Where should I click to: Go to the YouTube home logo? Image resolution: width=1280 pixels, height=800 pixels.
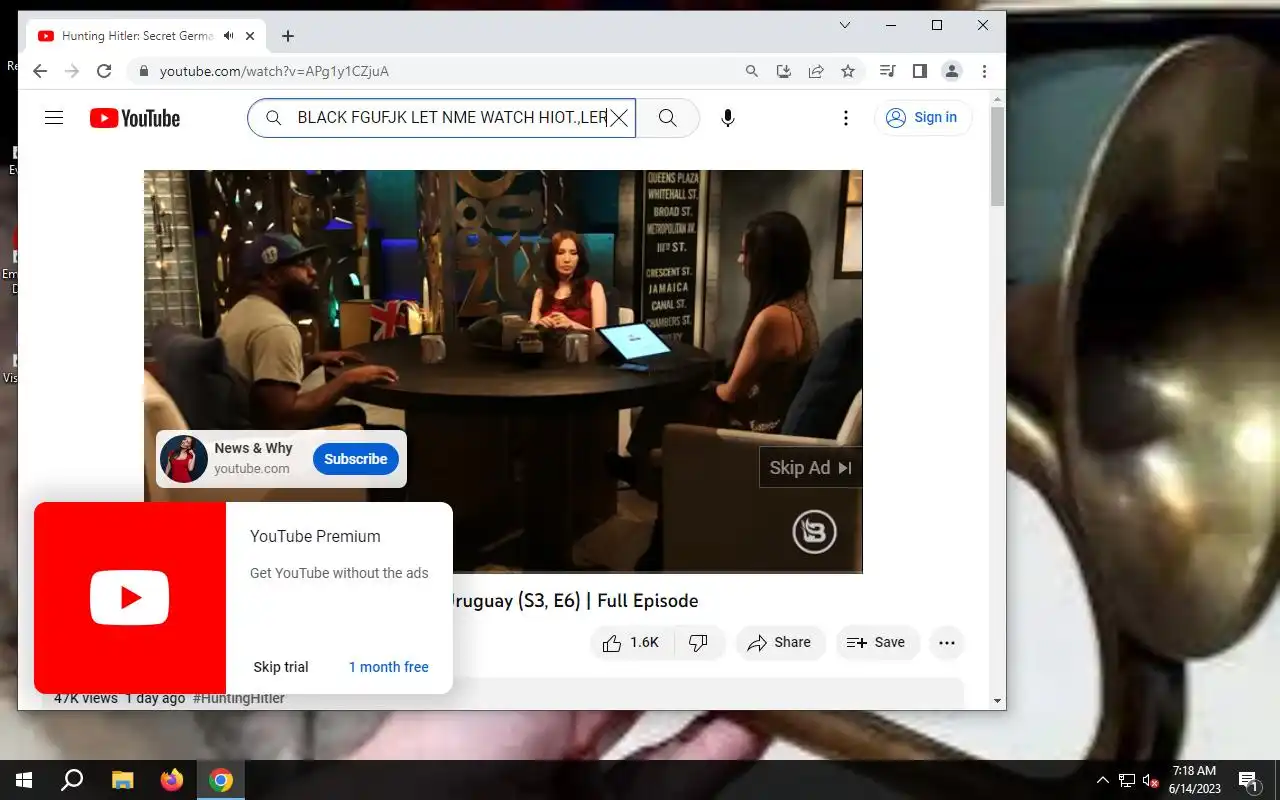pos(135,118)
